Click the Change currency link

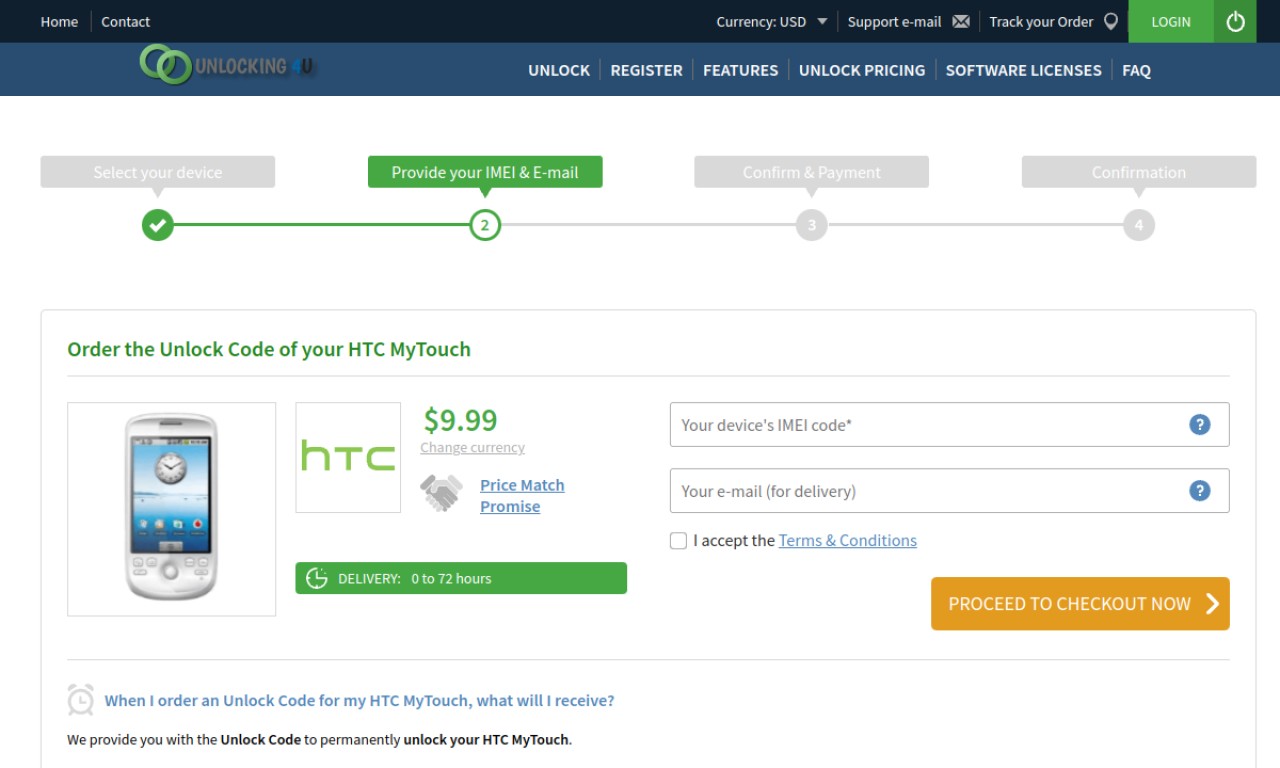pyautogui.click(x=472, y=447)
